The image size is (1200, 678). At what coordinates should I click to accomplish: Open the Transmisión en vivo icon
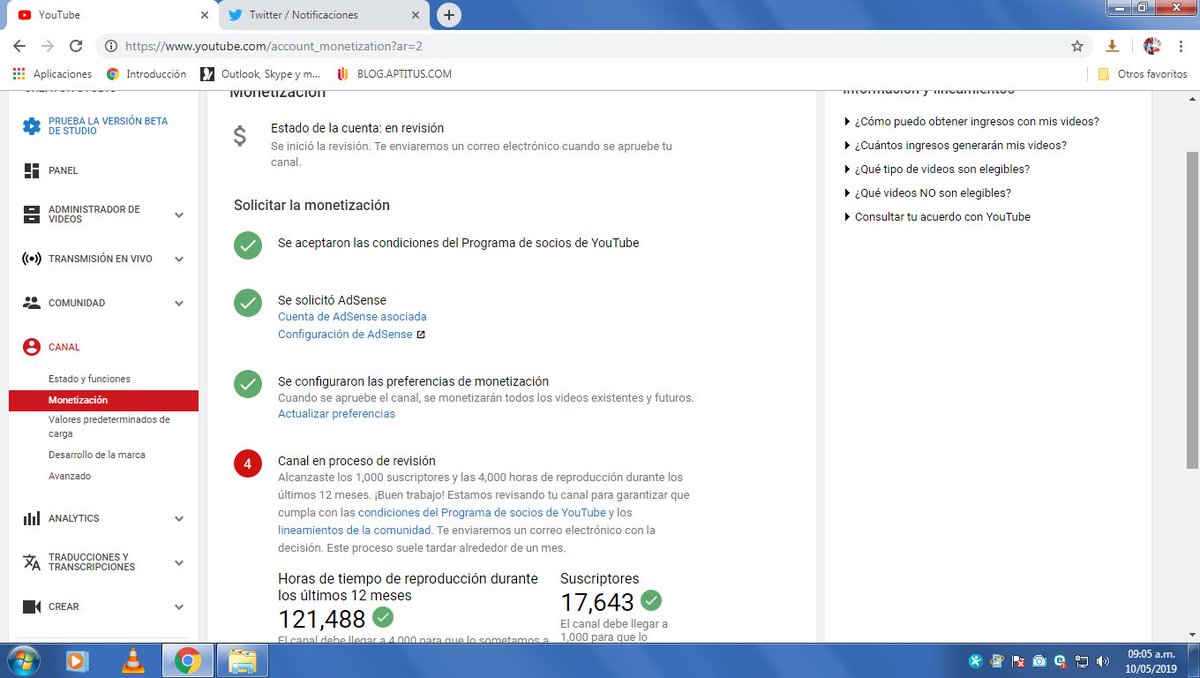coord(31,259)
